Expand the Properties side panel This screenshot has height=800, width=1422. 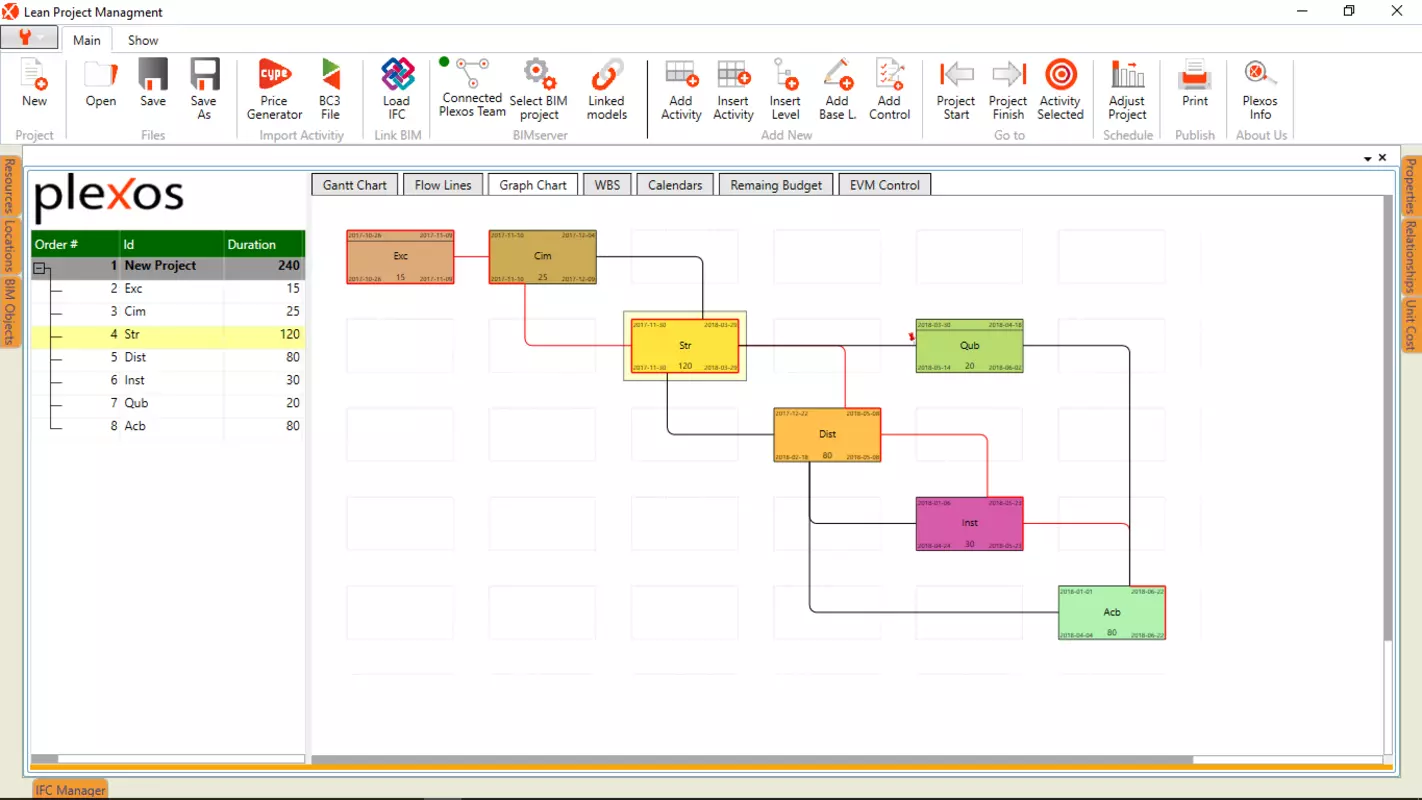point(1411,187)
